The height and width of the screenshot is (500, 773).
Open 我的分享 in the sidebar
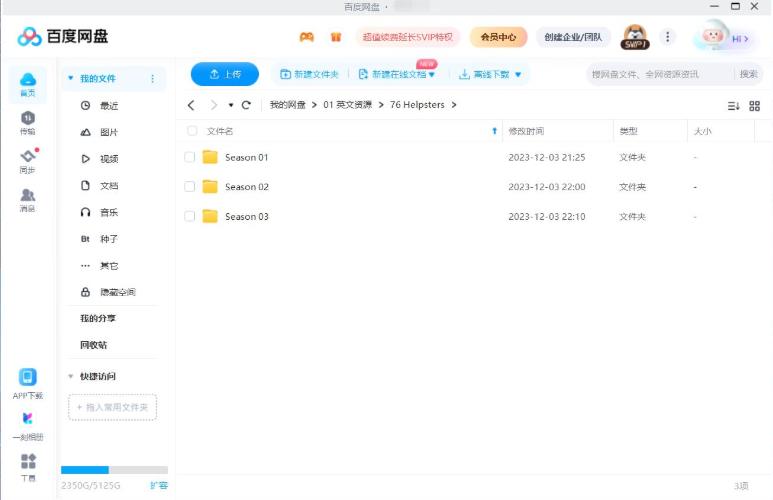[98, 319]
